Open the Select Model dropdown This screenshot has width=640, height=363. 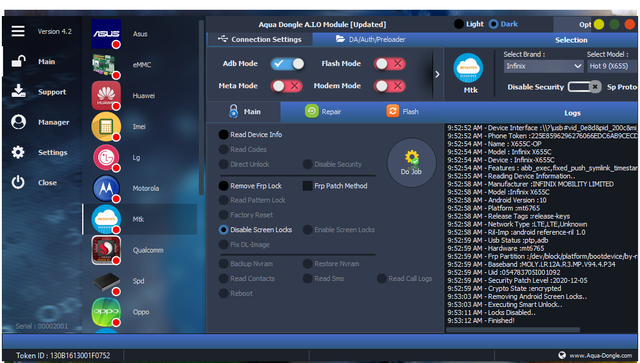pos(611,66)
